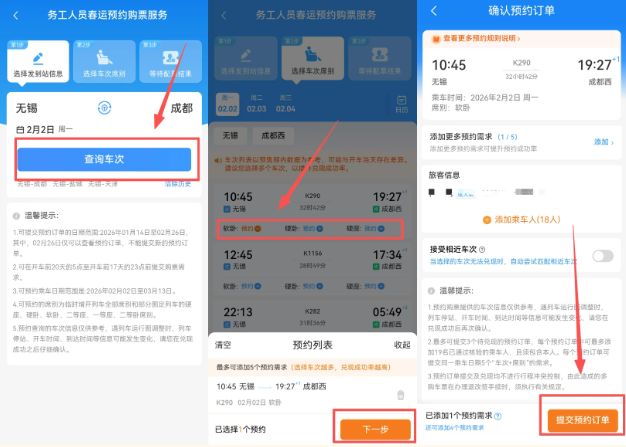Tap the 2月2日 departure date field
The width and height of the screenshot is (626, 447).
coord(44,129)
